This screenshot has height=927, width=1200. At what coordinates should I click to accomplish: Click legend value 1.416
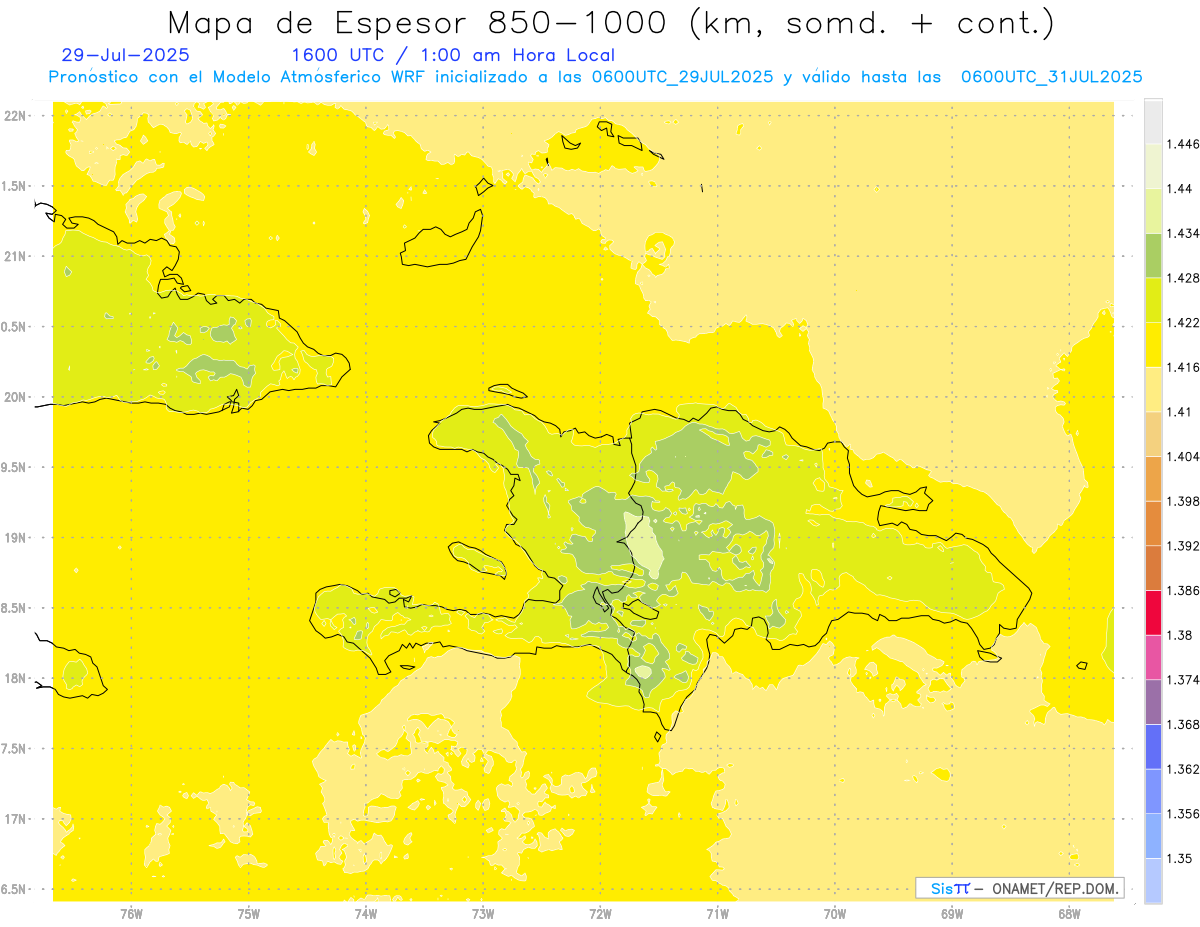click(x=1183, y=367)
